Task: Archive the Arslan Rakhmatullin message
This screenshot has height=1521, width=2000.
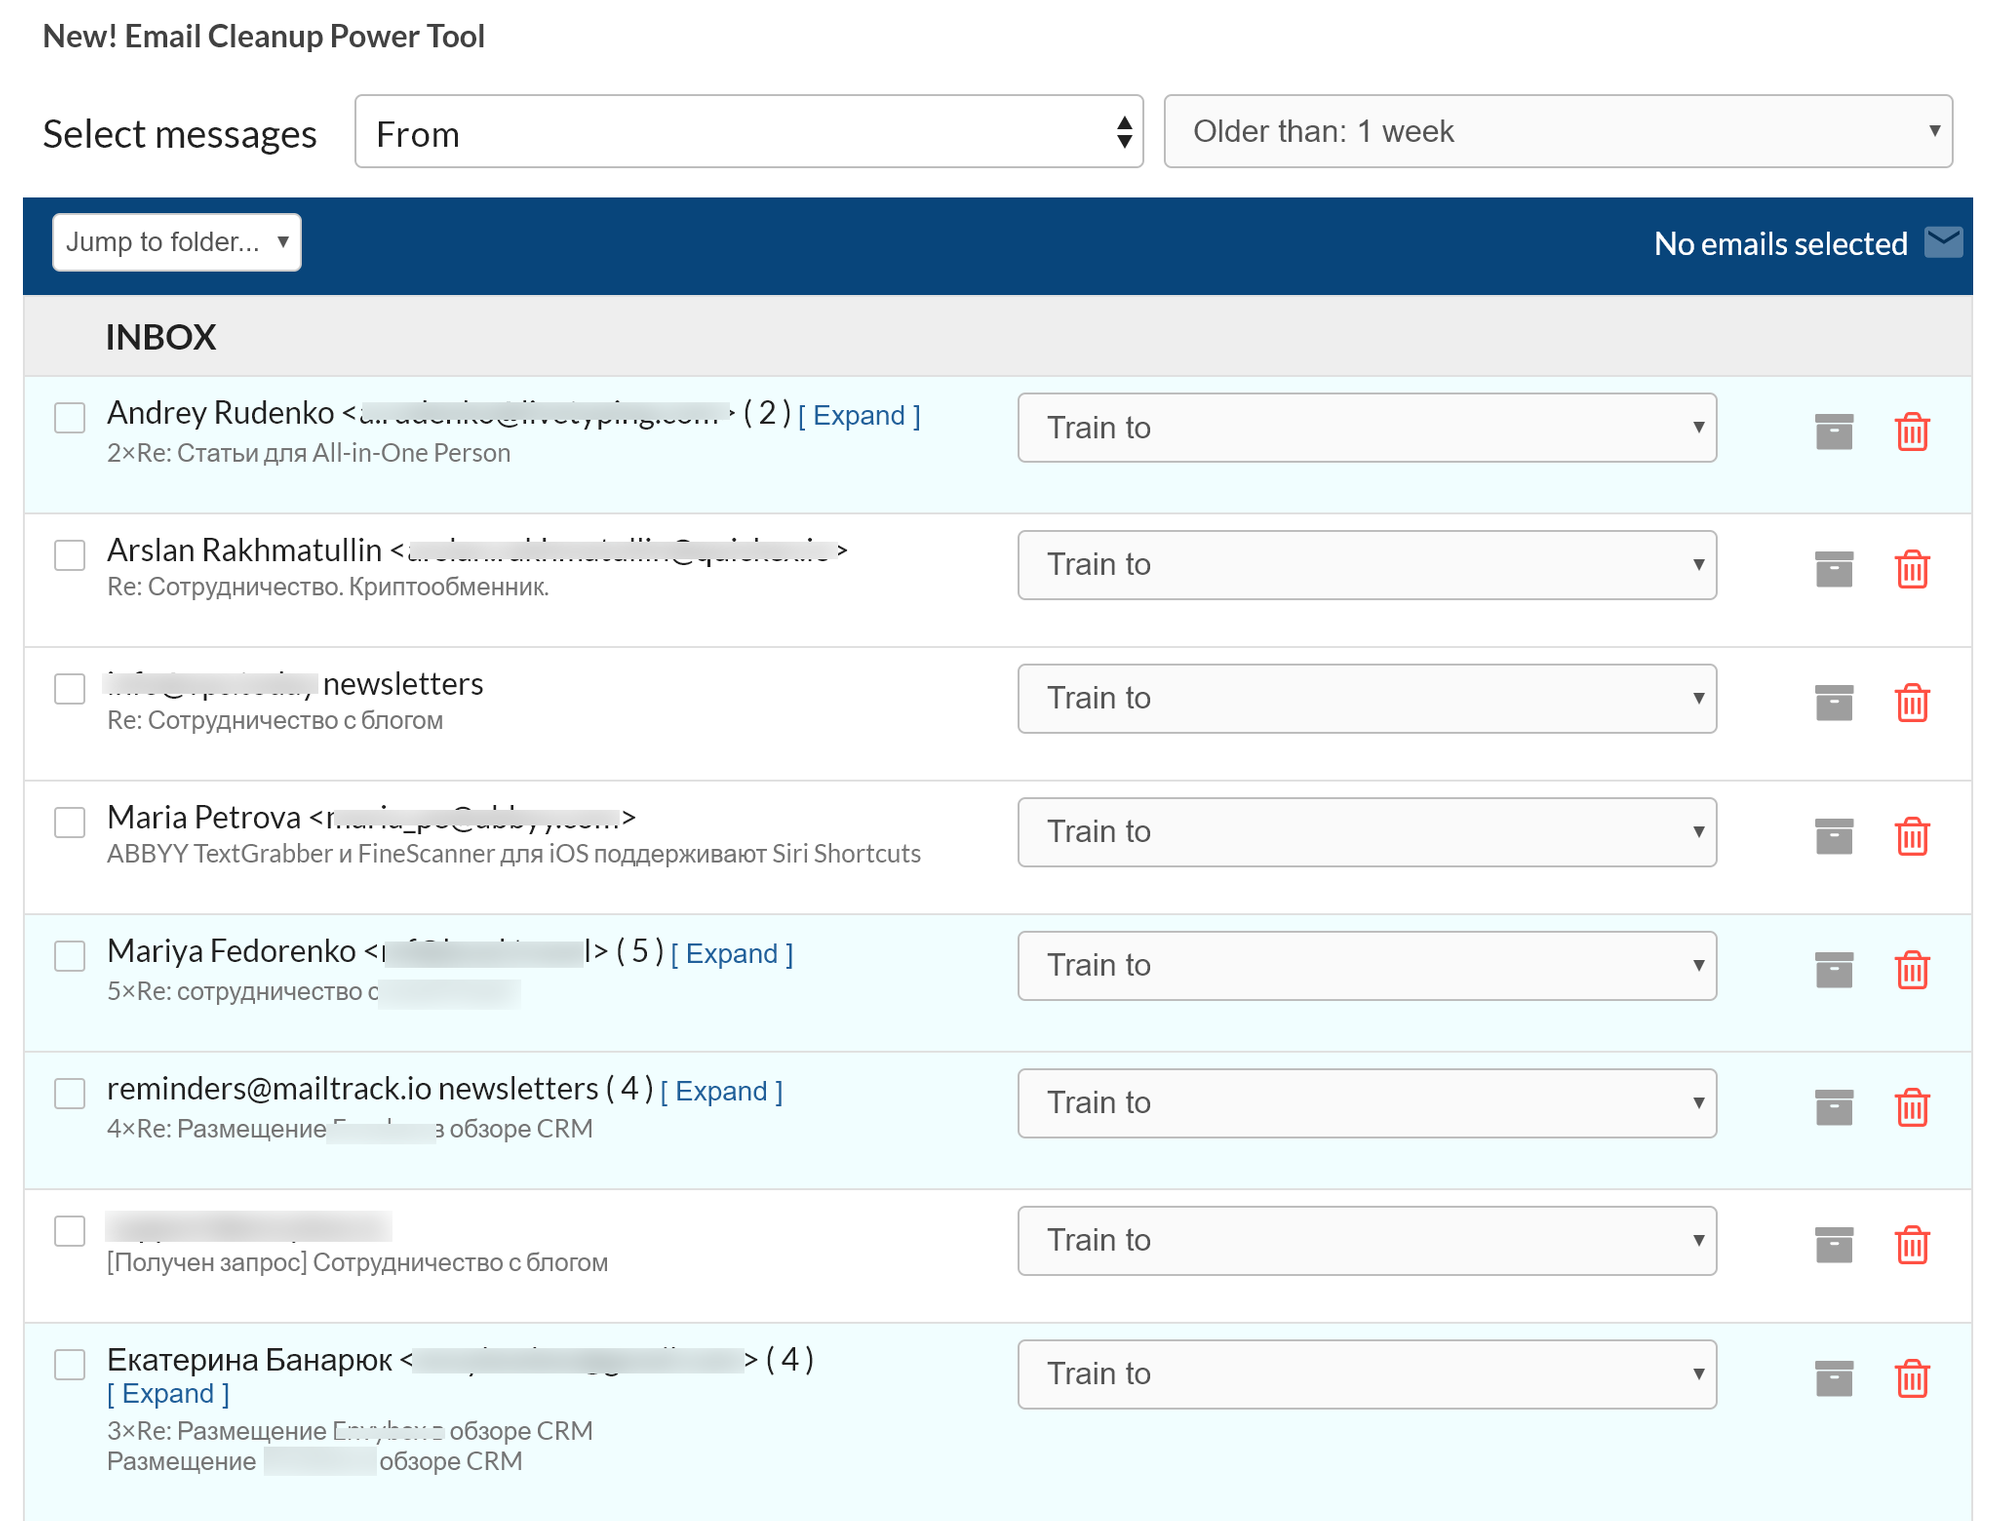Action: click(x=1833, y=569)
